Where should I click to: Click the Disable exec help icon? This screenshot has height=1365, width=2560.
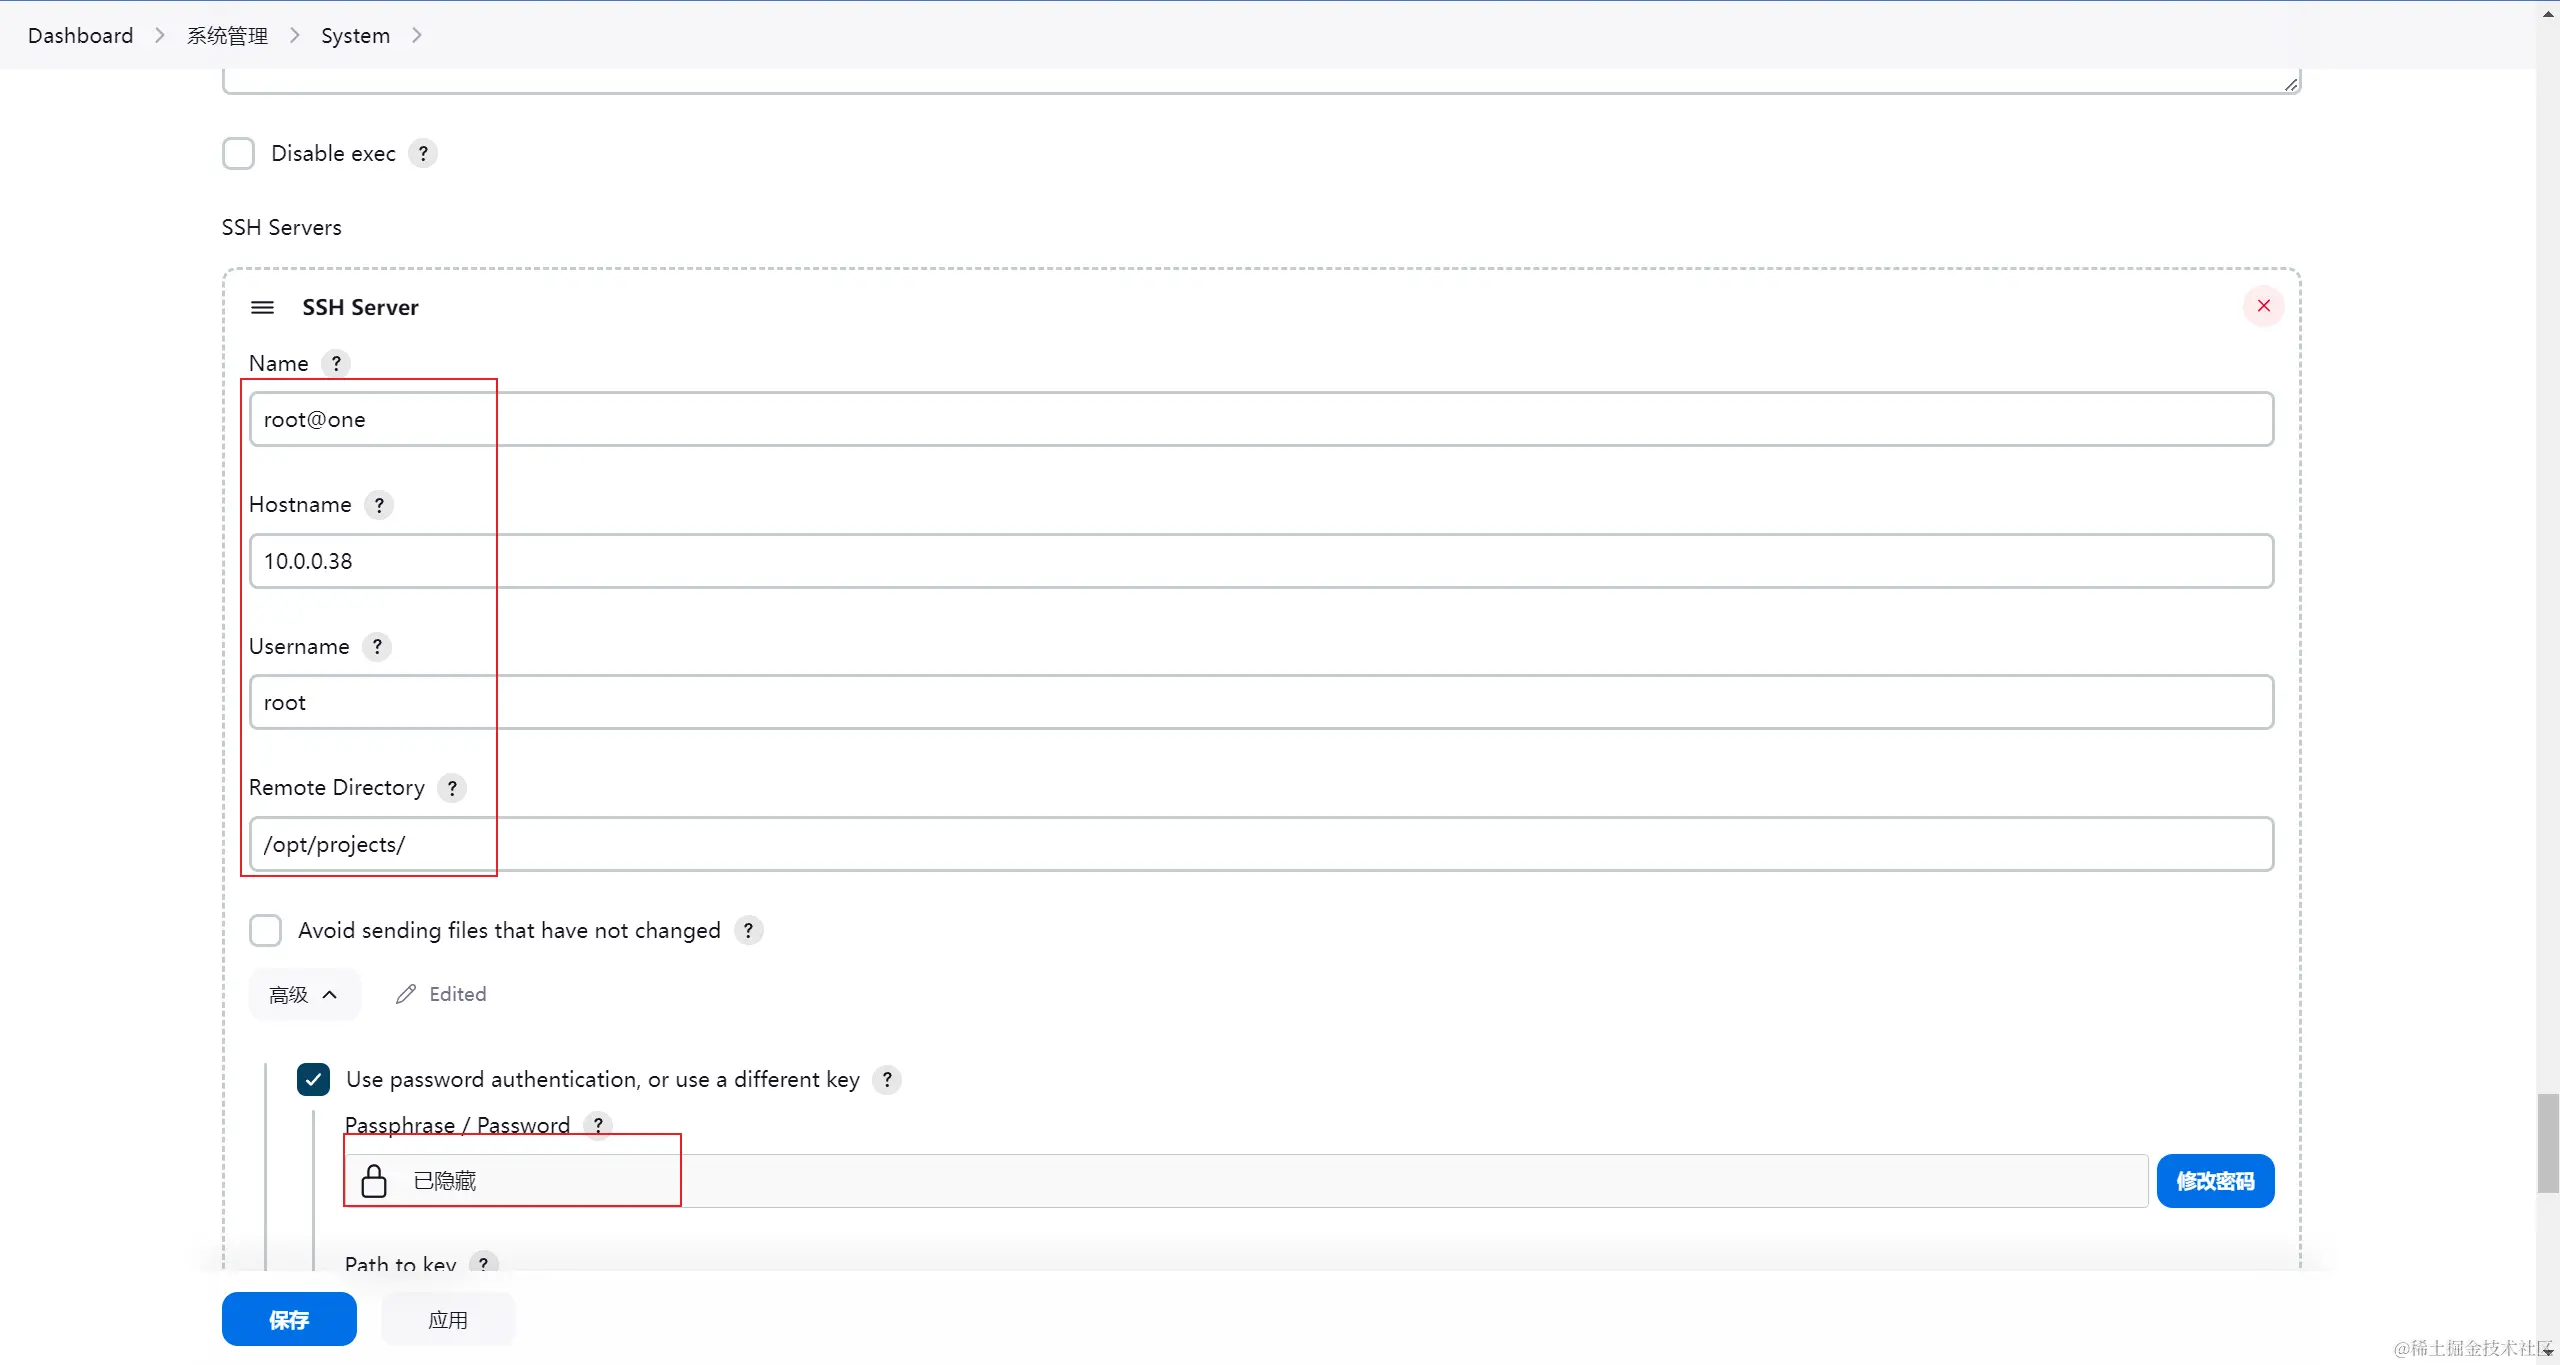tap(423, 153)
